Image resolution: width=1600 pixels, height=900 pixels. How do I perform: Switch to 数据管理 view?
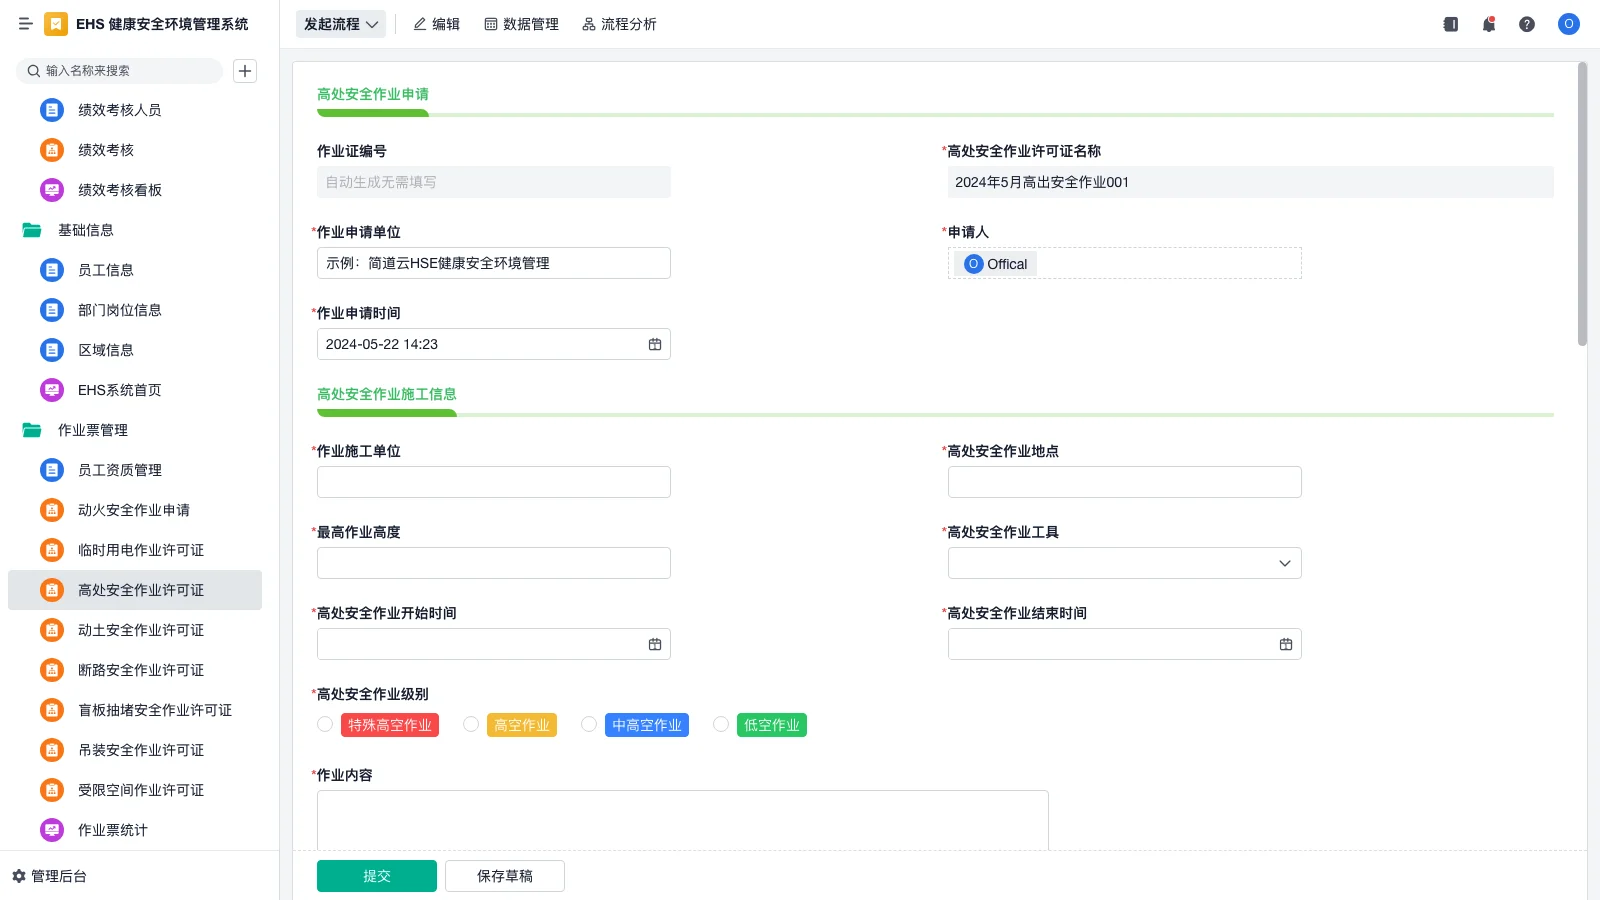point(522,24)
